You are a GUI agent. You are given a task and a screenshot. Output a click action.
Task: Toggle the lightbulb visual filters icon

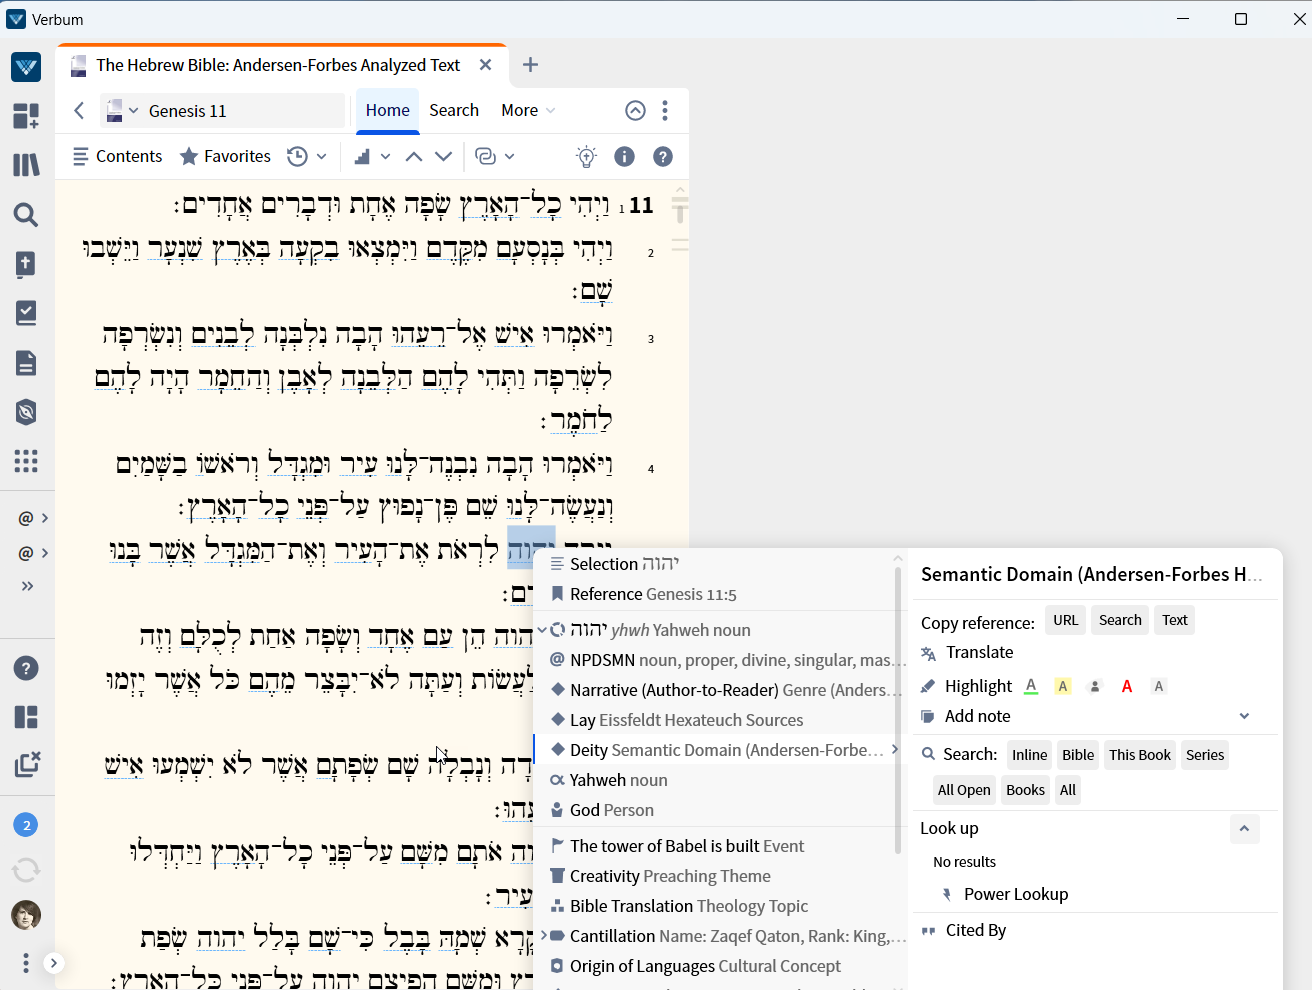point(586,156)
